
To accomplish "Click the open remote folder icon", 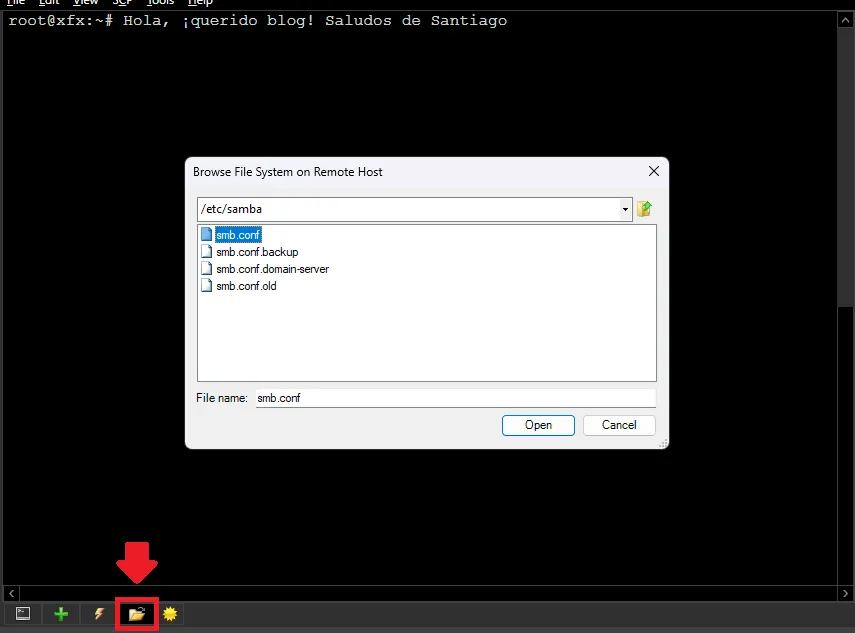I will coord(137,614).
